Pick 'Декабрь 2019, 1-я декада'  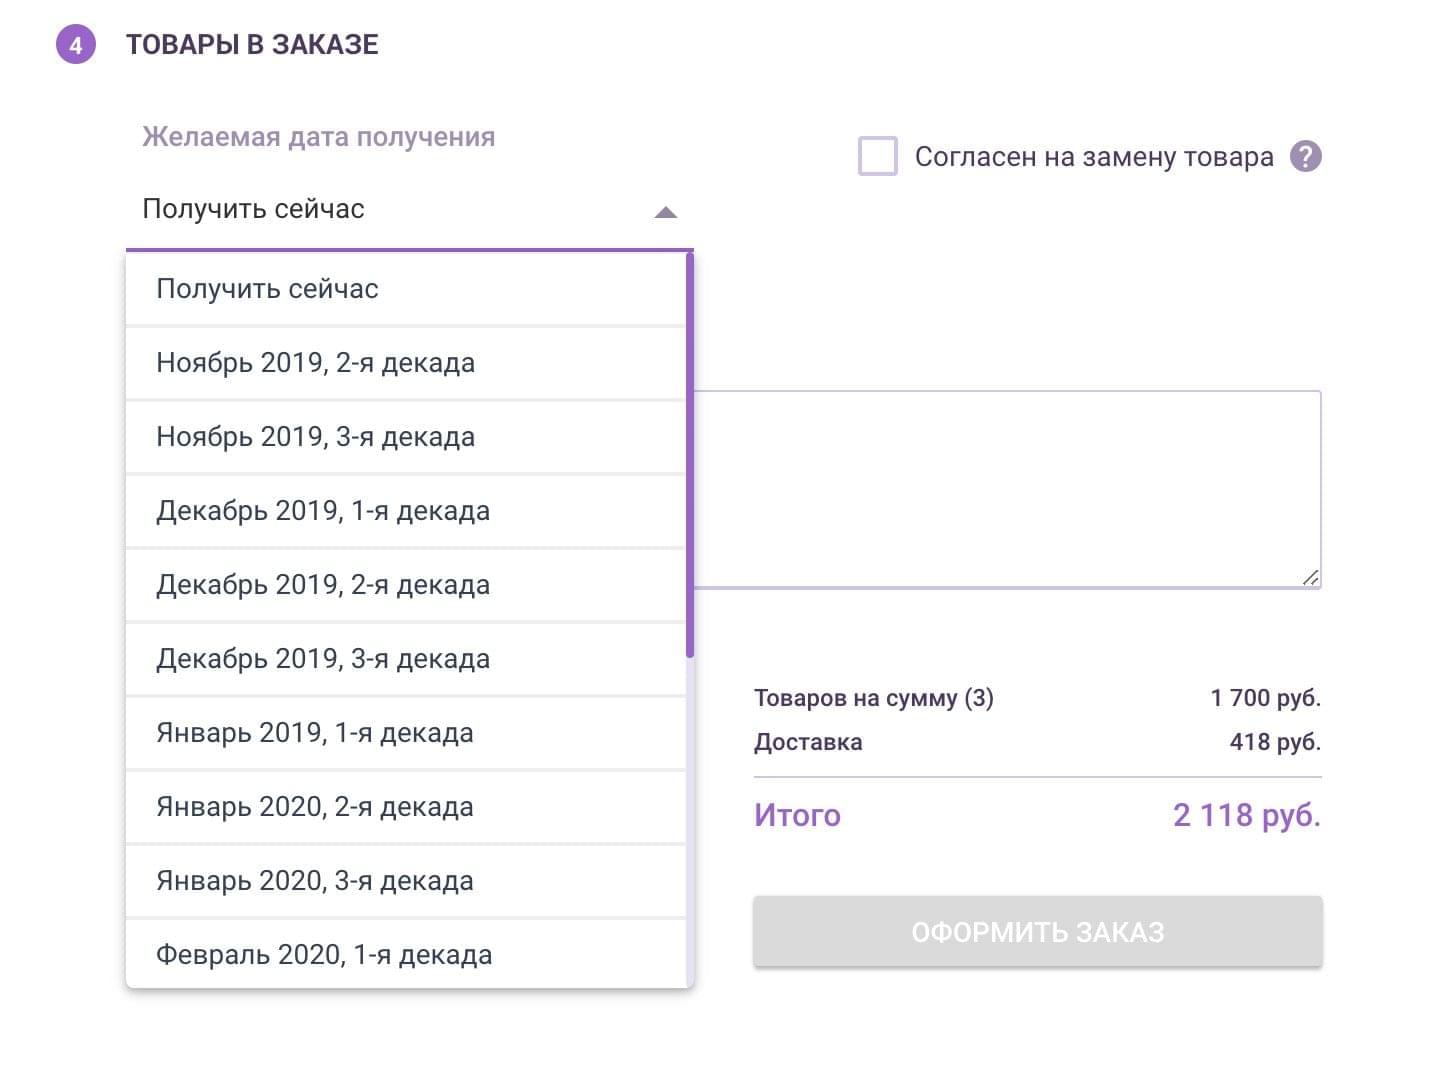coord(405,511)
